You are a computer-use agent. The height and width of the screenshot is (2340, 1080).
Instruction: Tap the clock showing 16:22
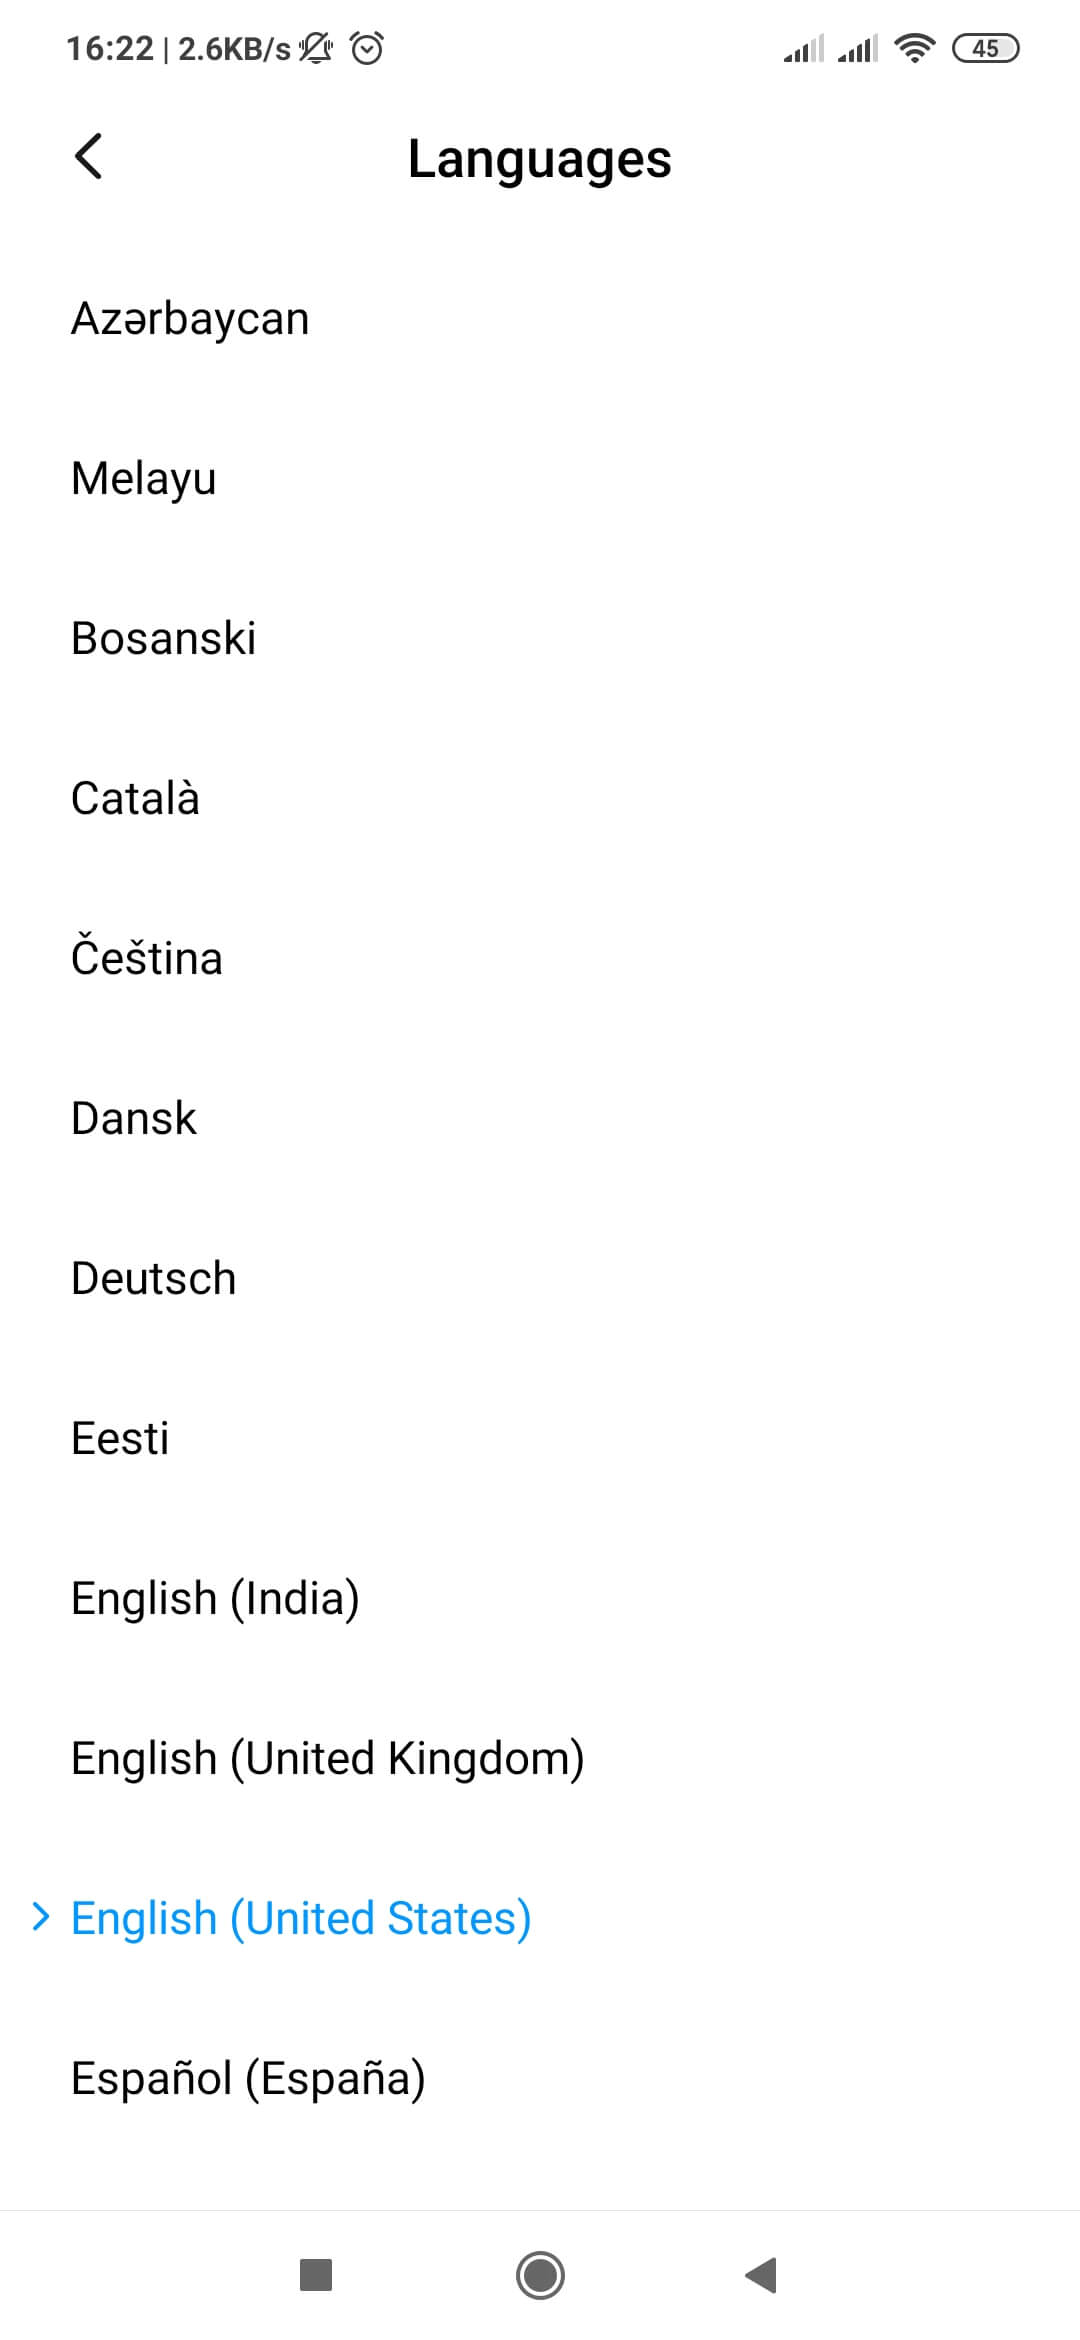tap(110, 47)
